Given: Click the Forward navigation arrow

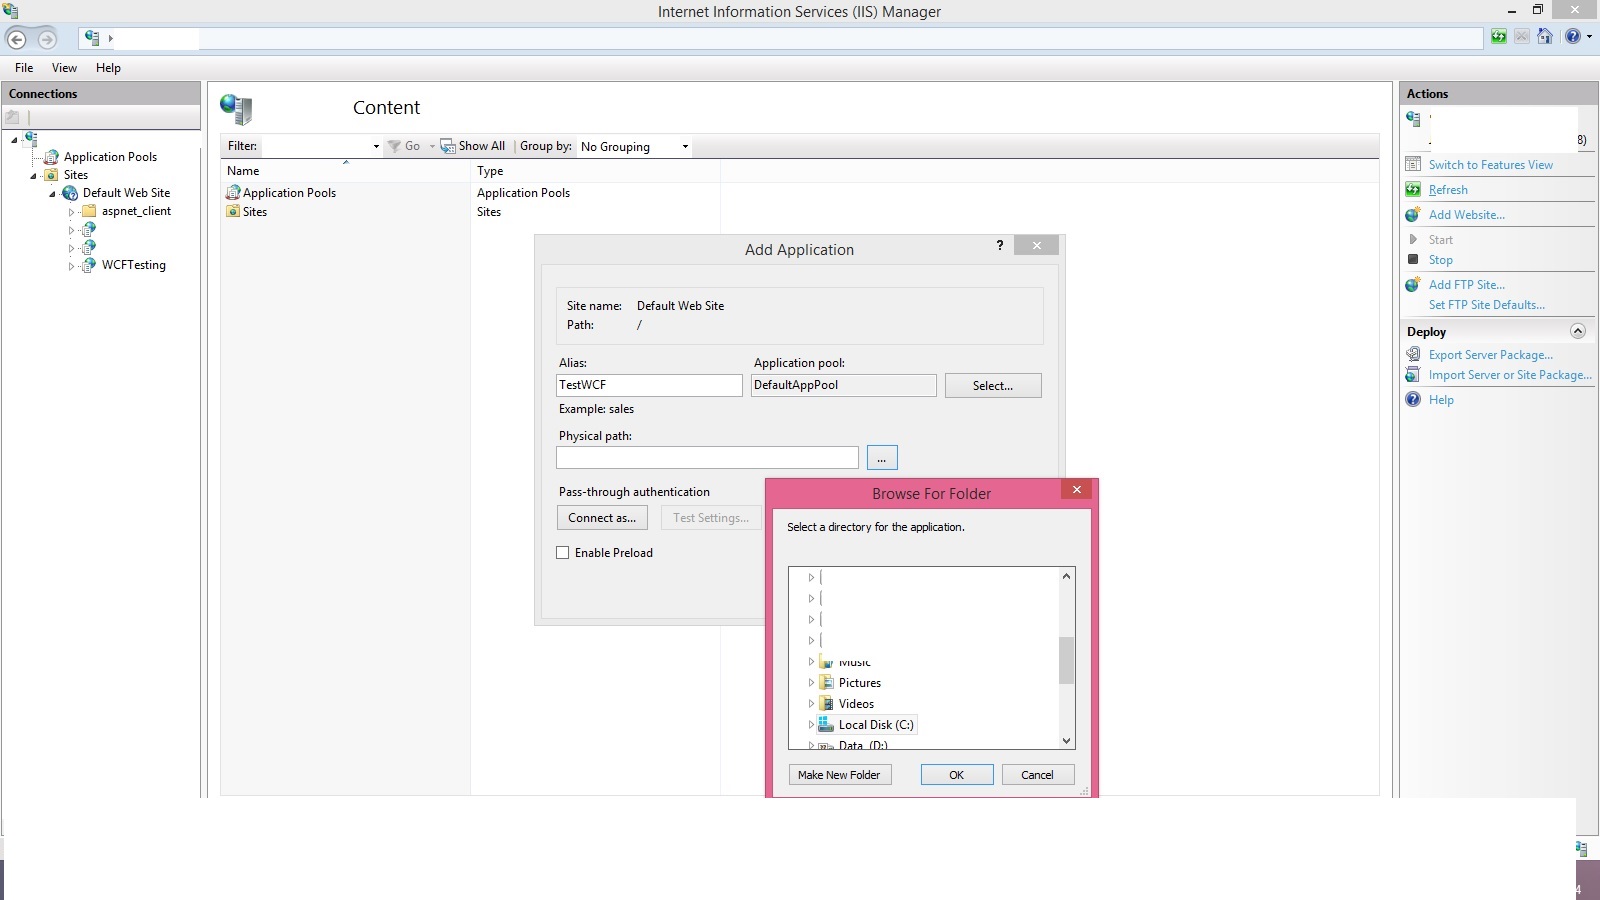Looking at the screenshot, I should coord(47,39).
